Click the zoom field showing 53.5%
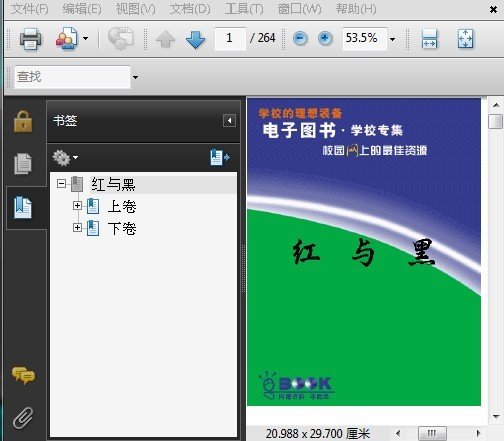Image resolution: width=504 pixels, height=441 pixels. pos(365,38)
